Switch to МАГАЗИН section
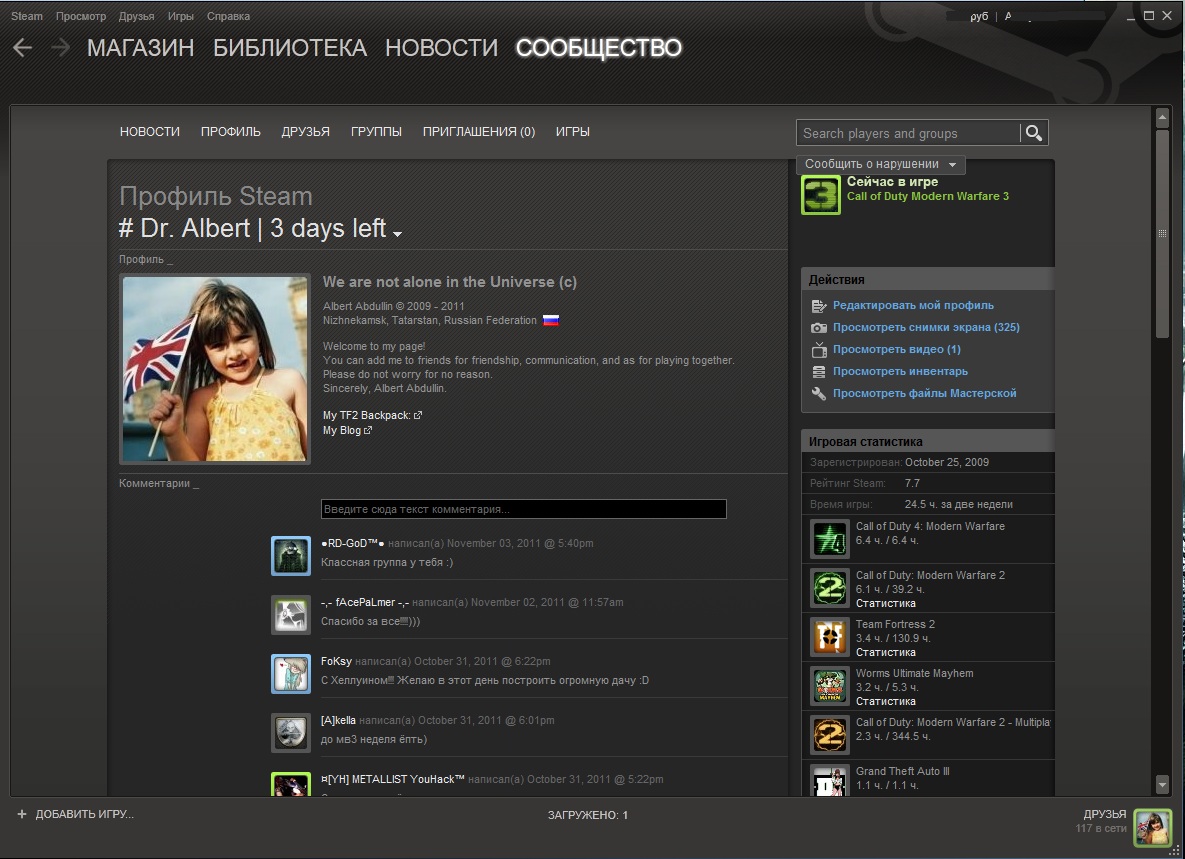 [x=141, y=48]
